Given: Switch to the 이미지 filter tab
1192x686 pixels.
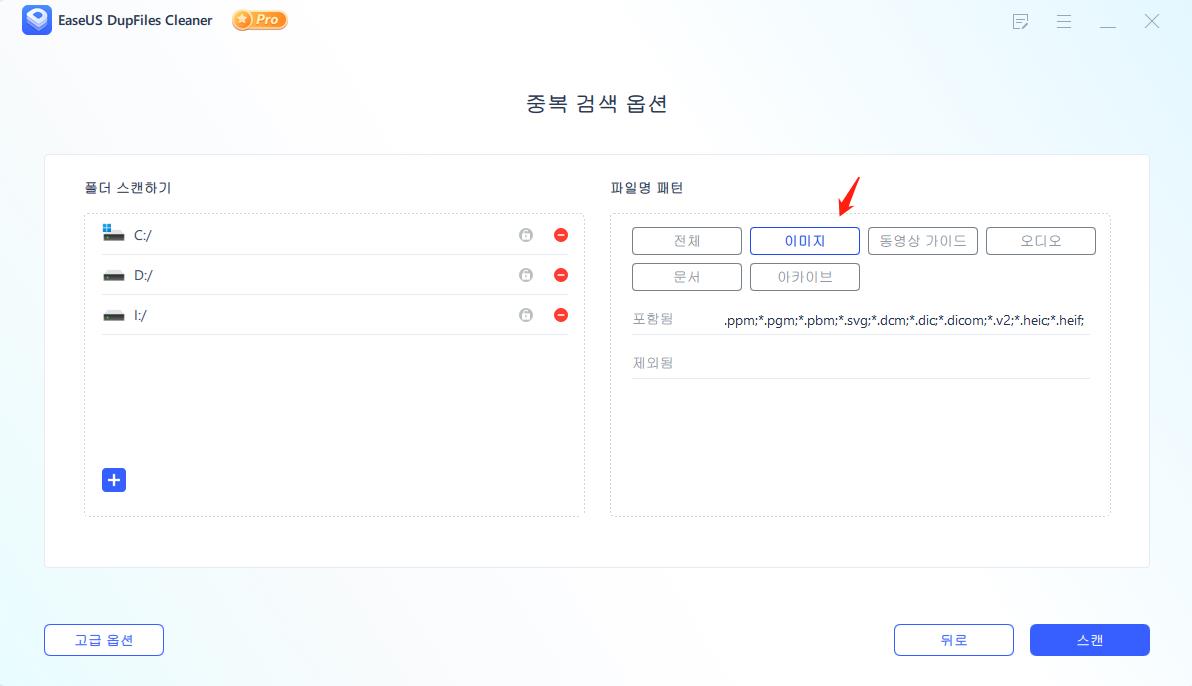Looking at the screenshot, I should pyautogui.click(x=804, y=240).
